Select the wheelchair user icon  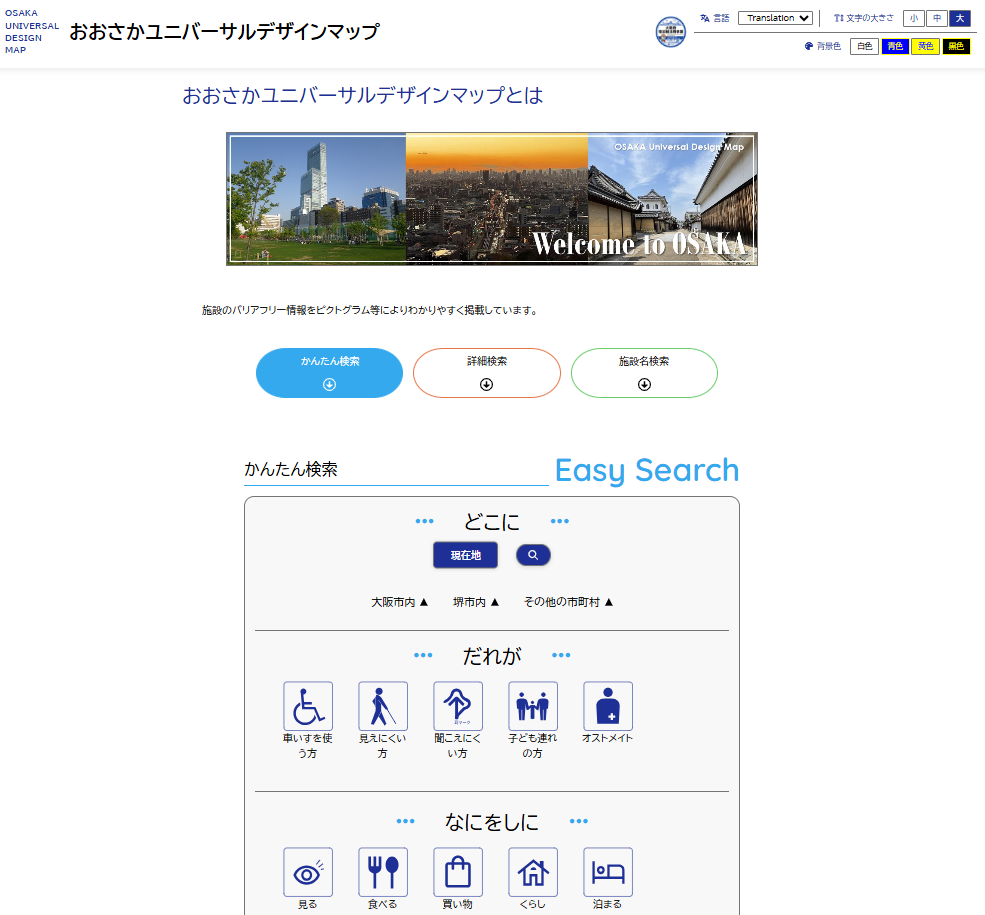pyautogui.click(x=308, y=706)
